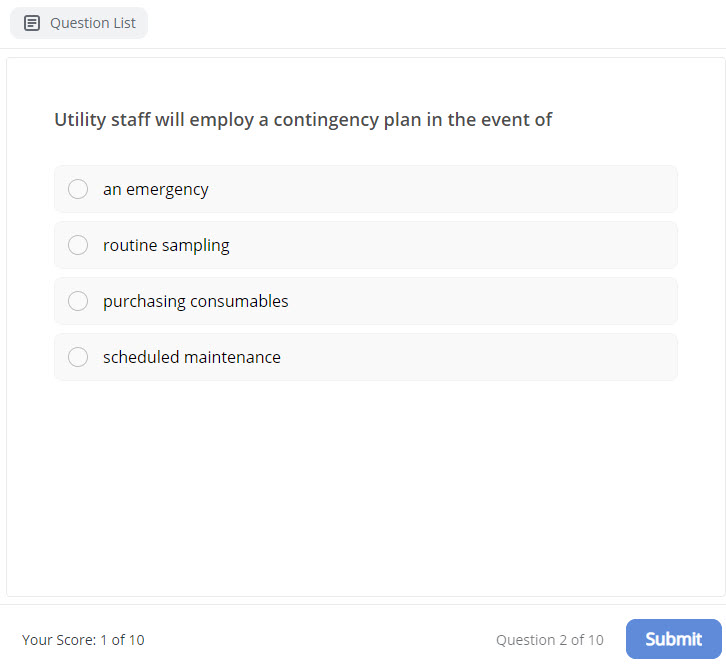Click the "Your Score: 1 of 10" text

[x=83, y=640]
